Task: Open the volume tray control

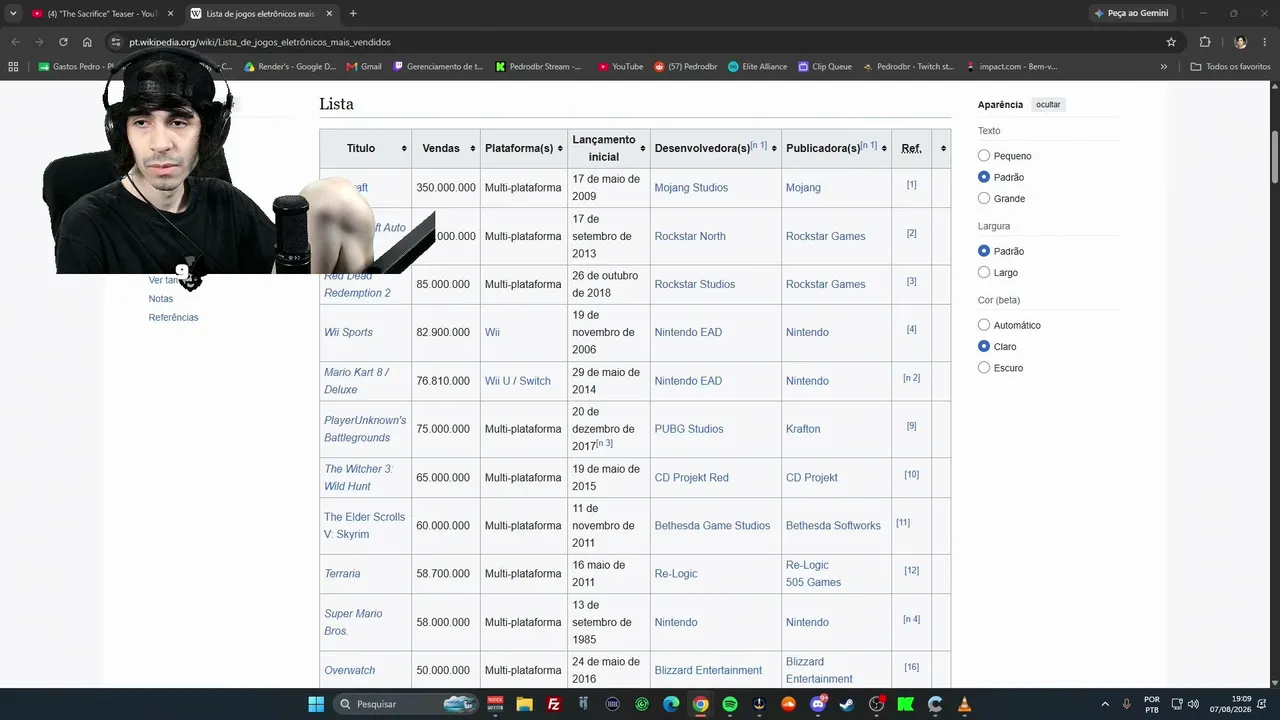Action: tap(1193, 704)
